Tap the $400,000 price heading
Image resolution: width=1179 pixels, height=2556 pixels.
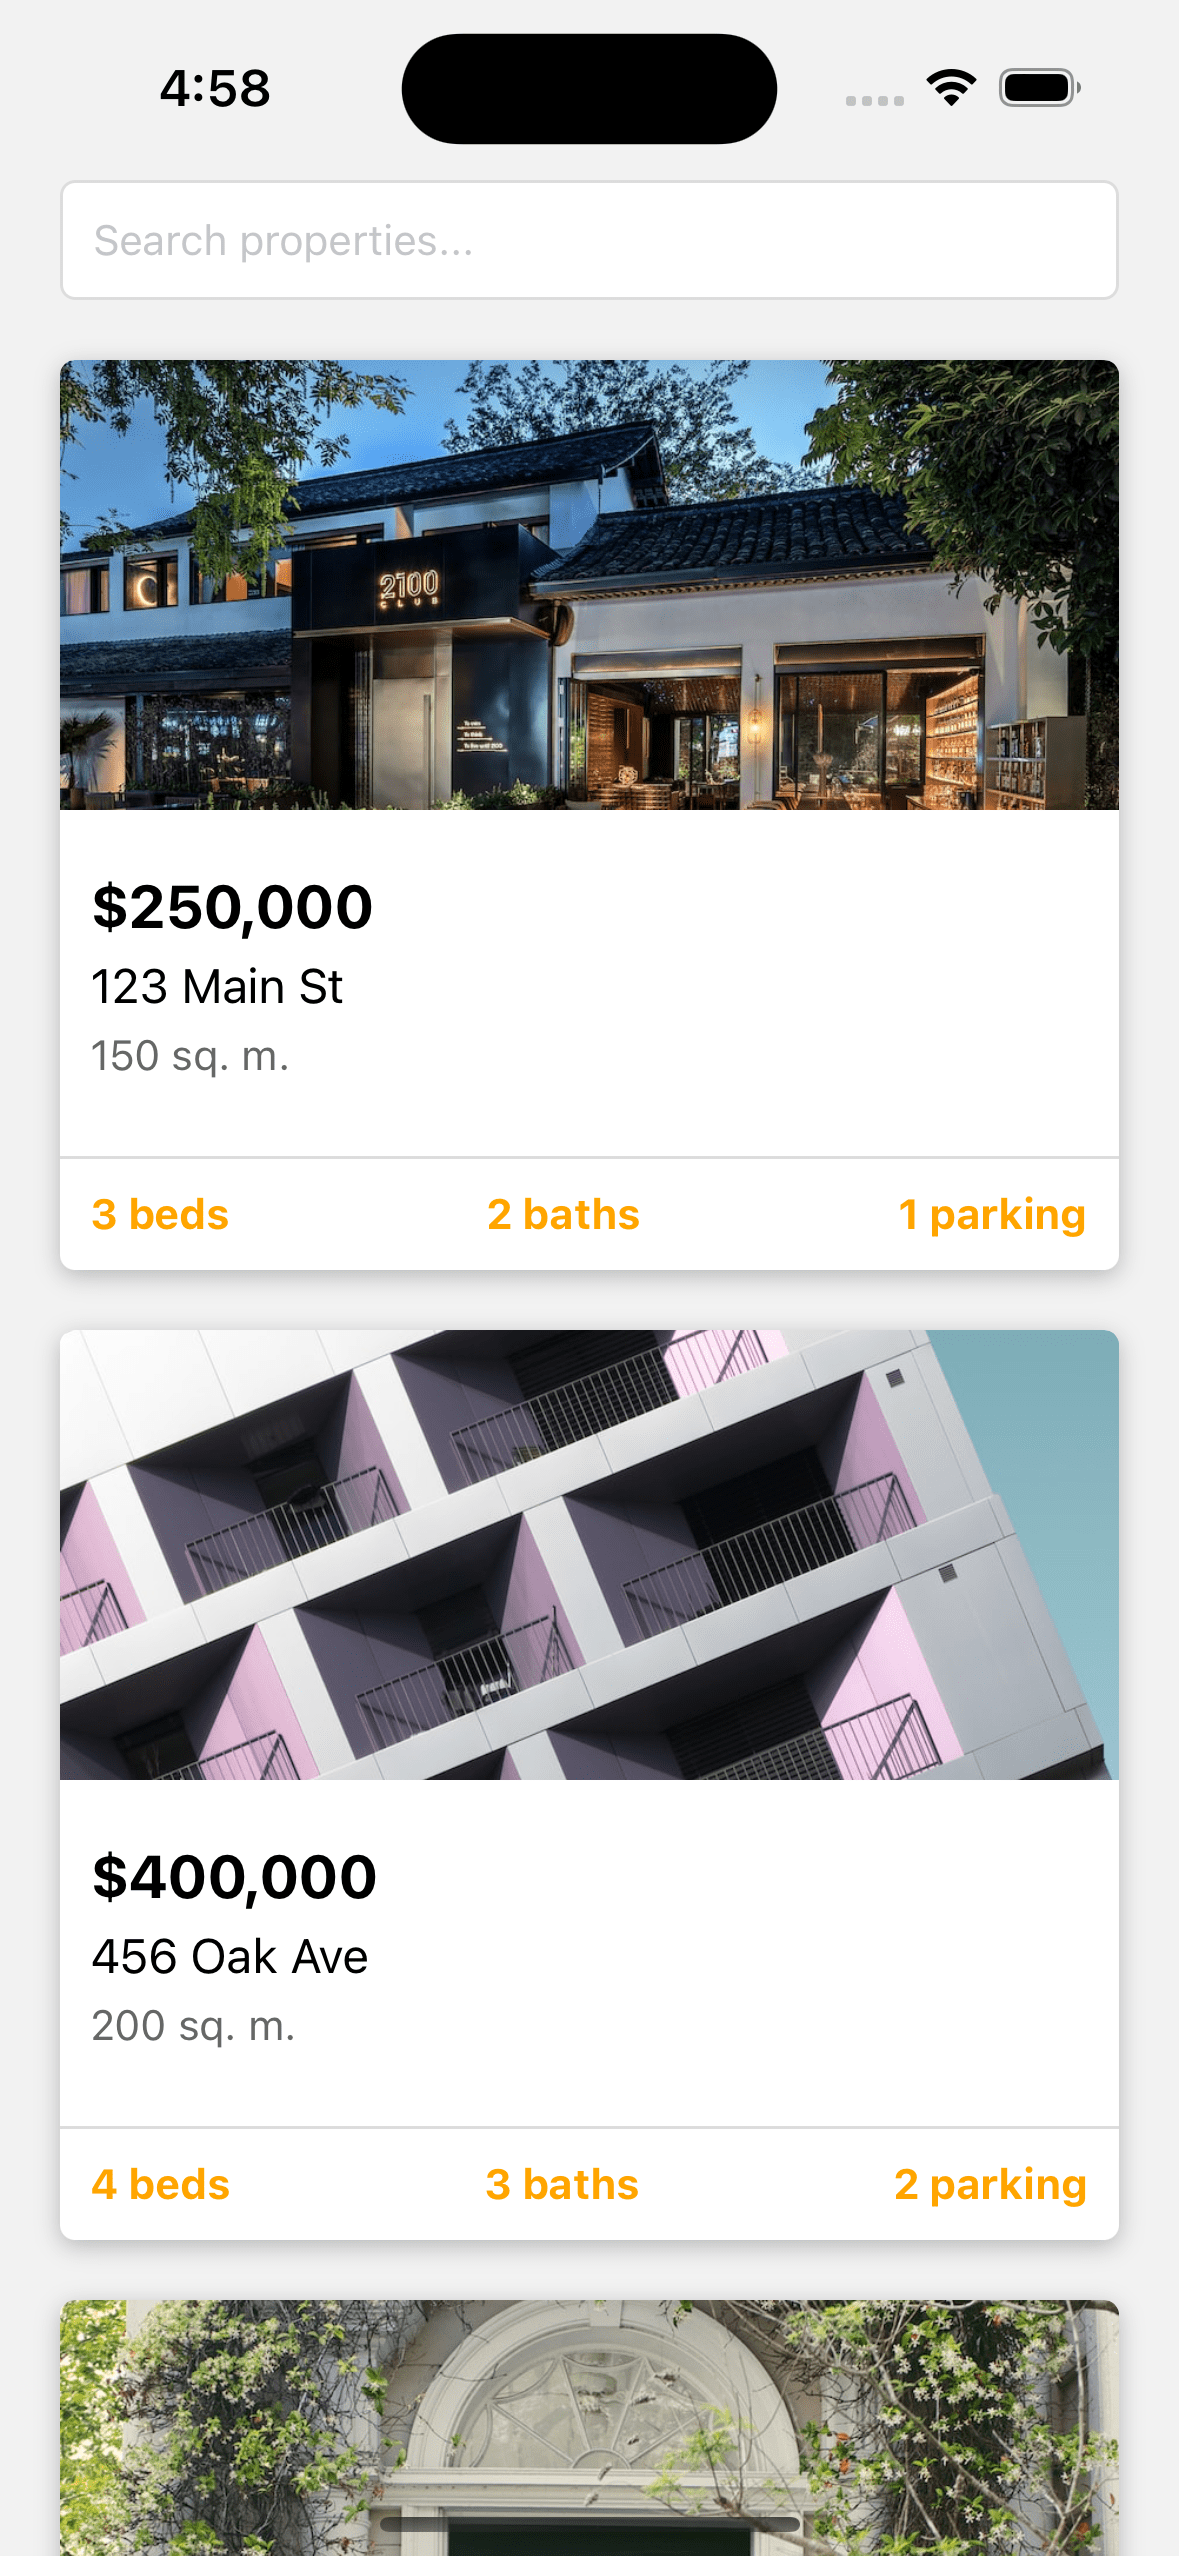coord(234,1877)
